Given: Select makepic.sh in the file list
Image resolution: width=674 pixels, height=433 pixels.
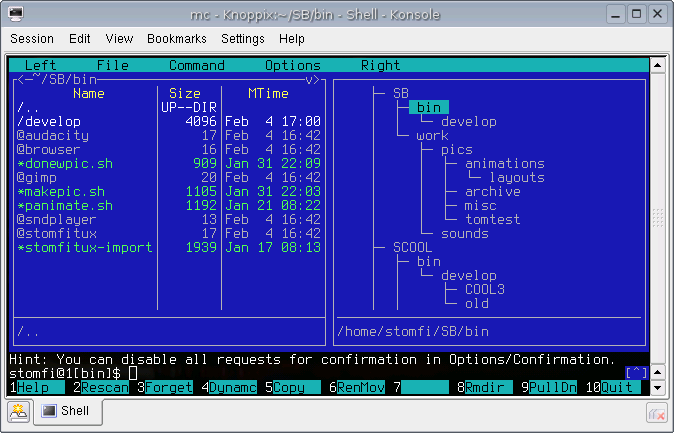Looking at the screenshot, I should (x=64, y=191).
